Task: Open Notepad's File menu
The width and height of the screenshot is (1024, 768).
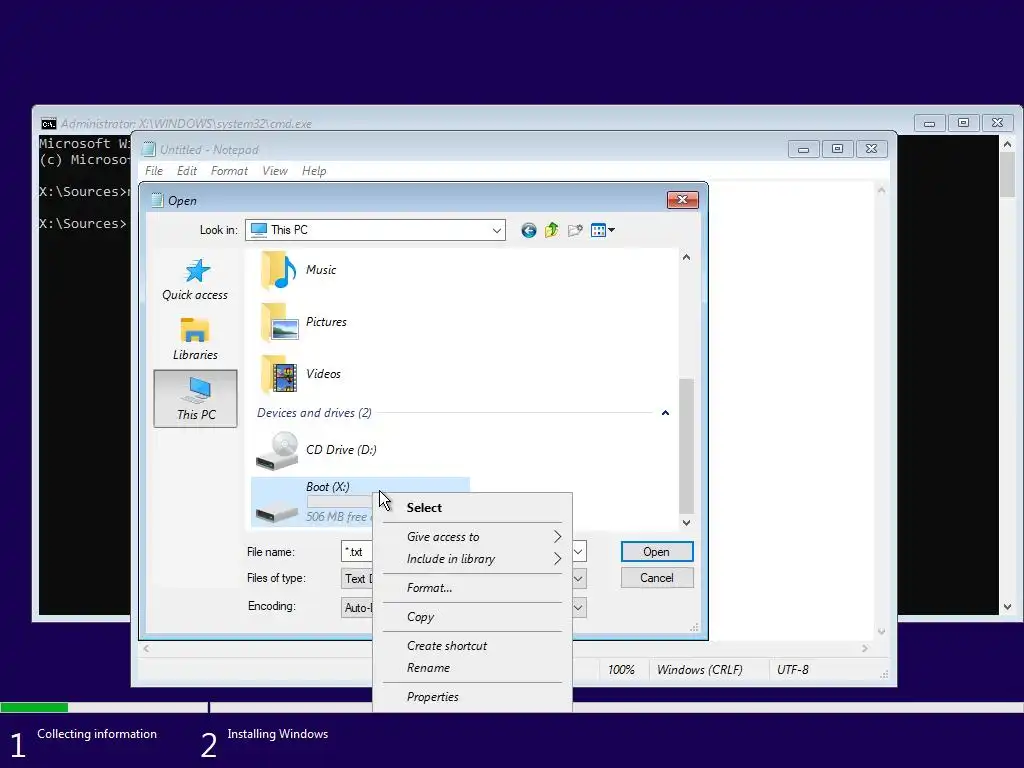Action: pyautogui.click(x=154, y=171)
